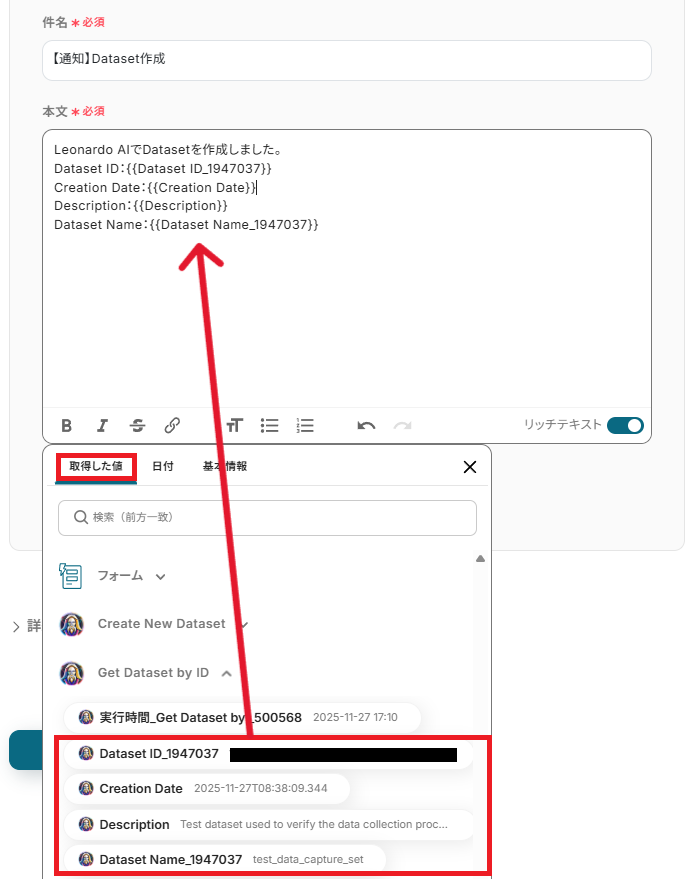This screenshot has width=695, height=879.
Task: Insert a hyperlink with the link icon
Action: click(x=172, y=425)
